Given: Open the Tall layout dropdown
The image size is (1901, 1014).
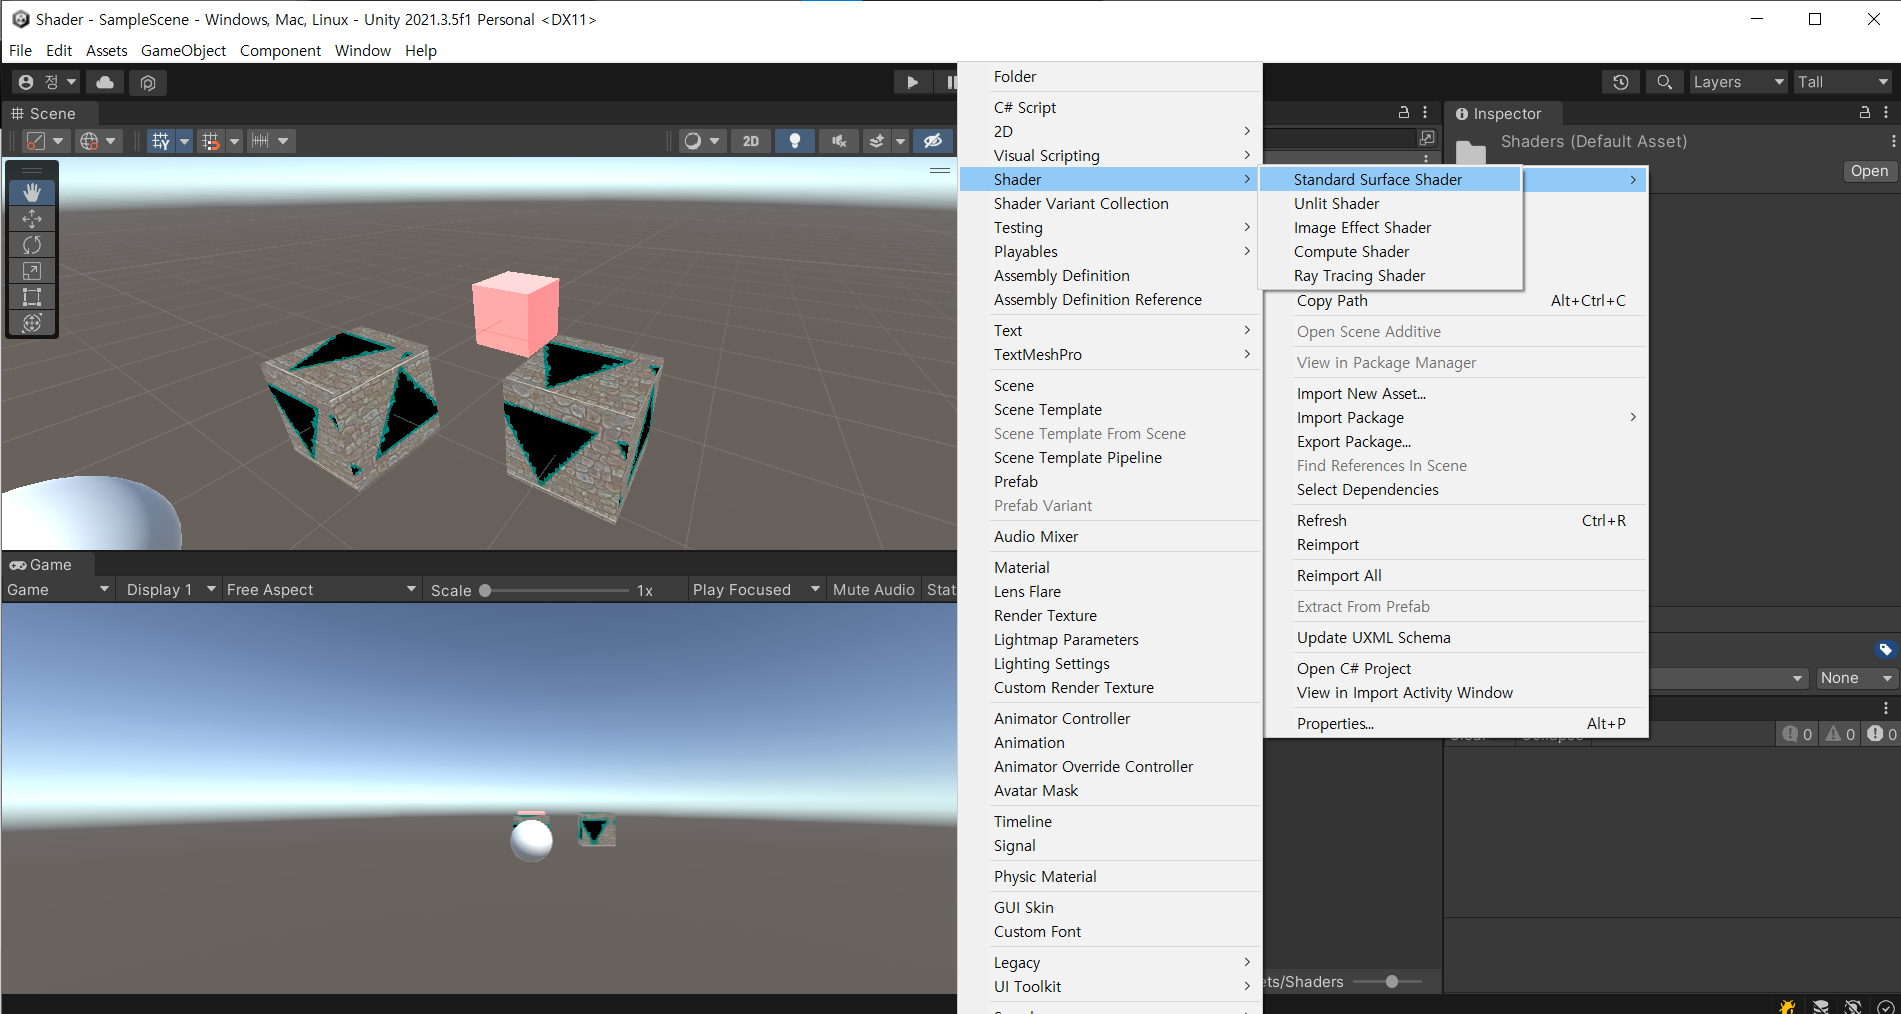Looking at the screenshot, I should tap(1842, 82).
